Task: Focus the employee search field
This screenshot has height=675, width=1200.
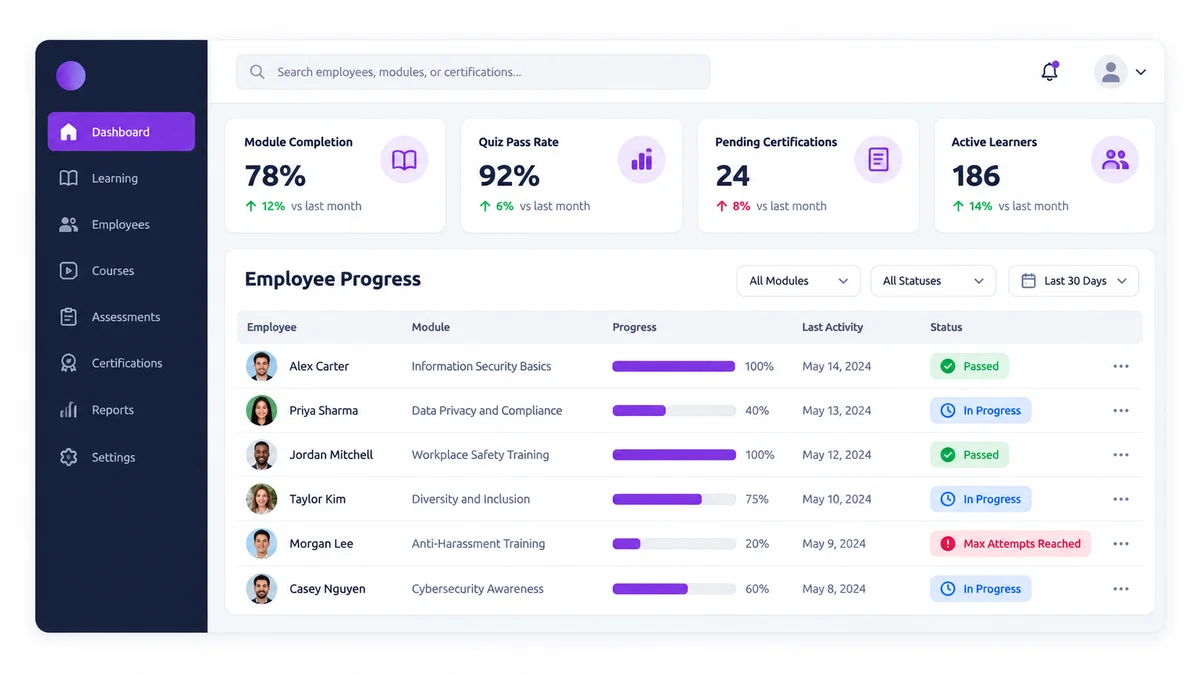Action: pyautogui.click(x=473, y=72)
